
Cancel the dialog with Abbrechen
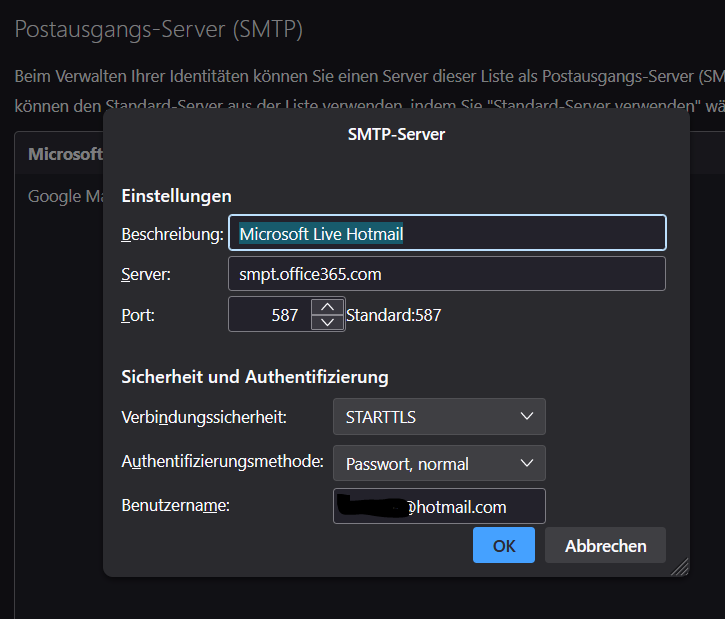pyautogui.click(x=605, y=546)
